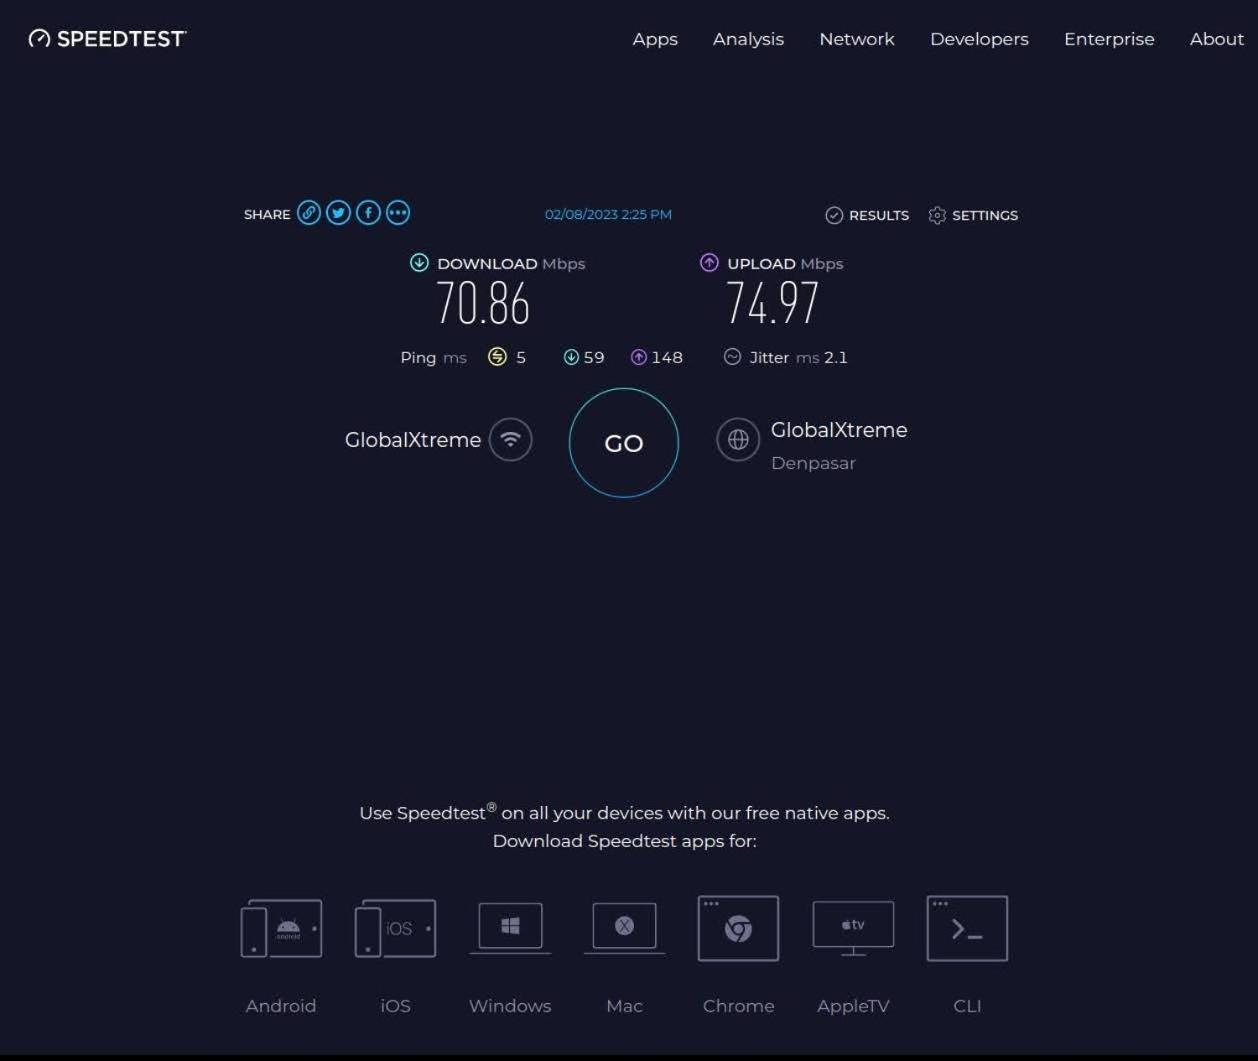Open the result date timestamp link
The height and width of the screenshot is (1061, 1258).
pyautogui.click(x=608, y=214)
